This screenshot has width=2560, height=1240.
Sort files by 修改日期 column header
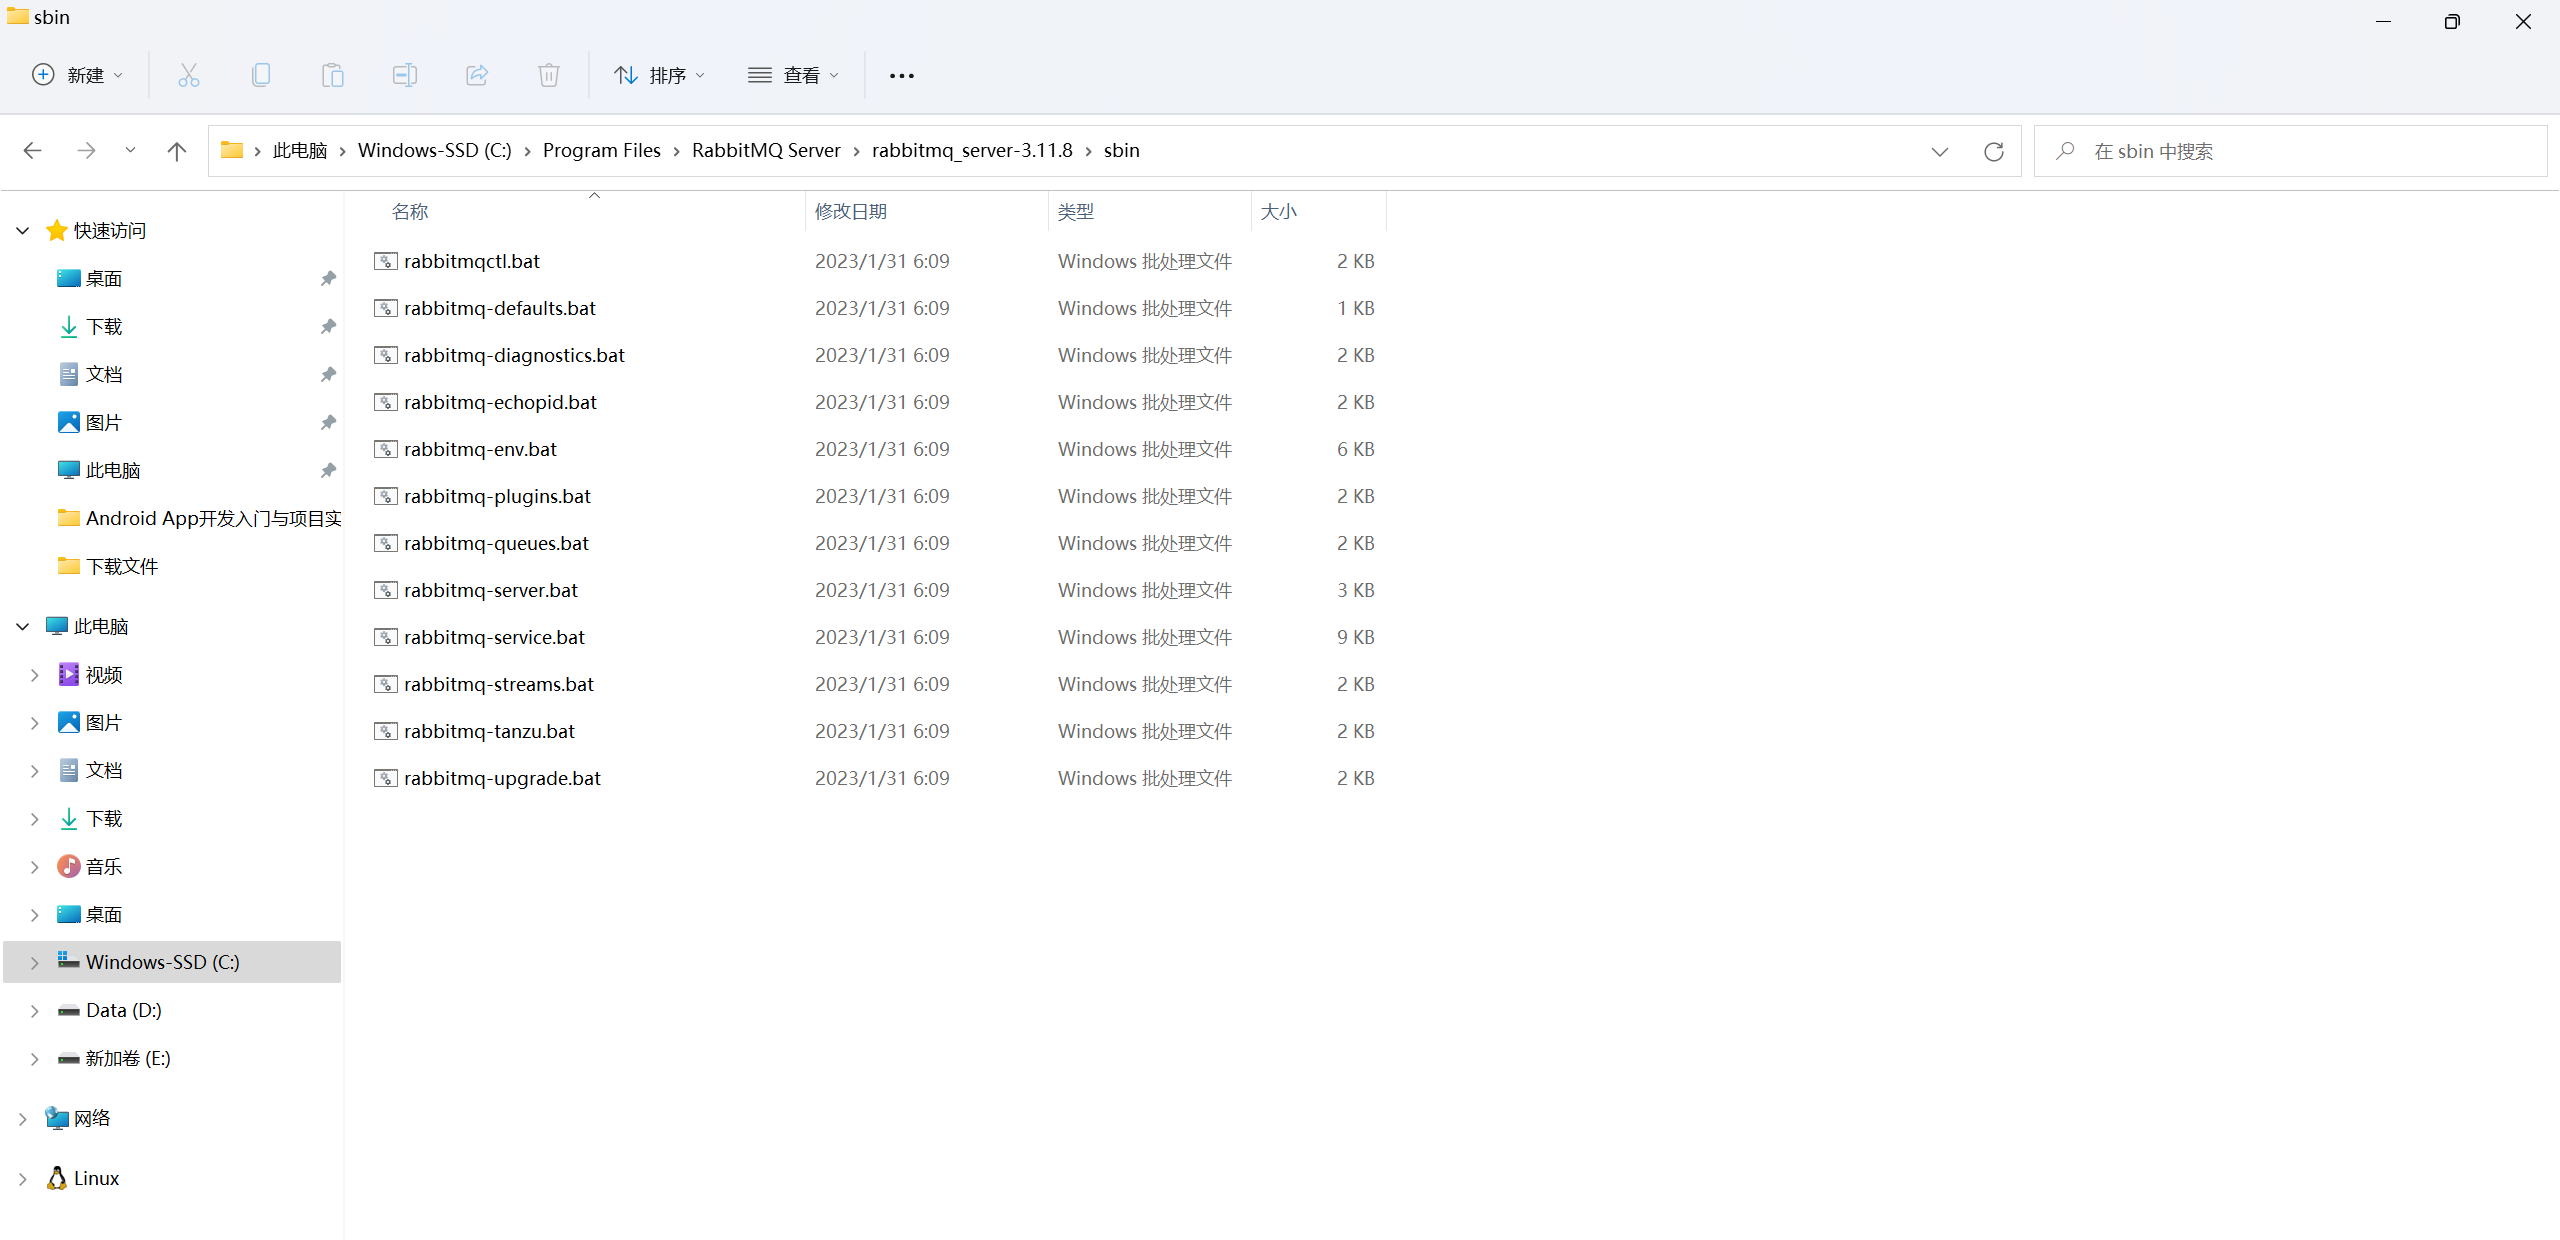[x=851, y=211]
